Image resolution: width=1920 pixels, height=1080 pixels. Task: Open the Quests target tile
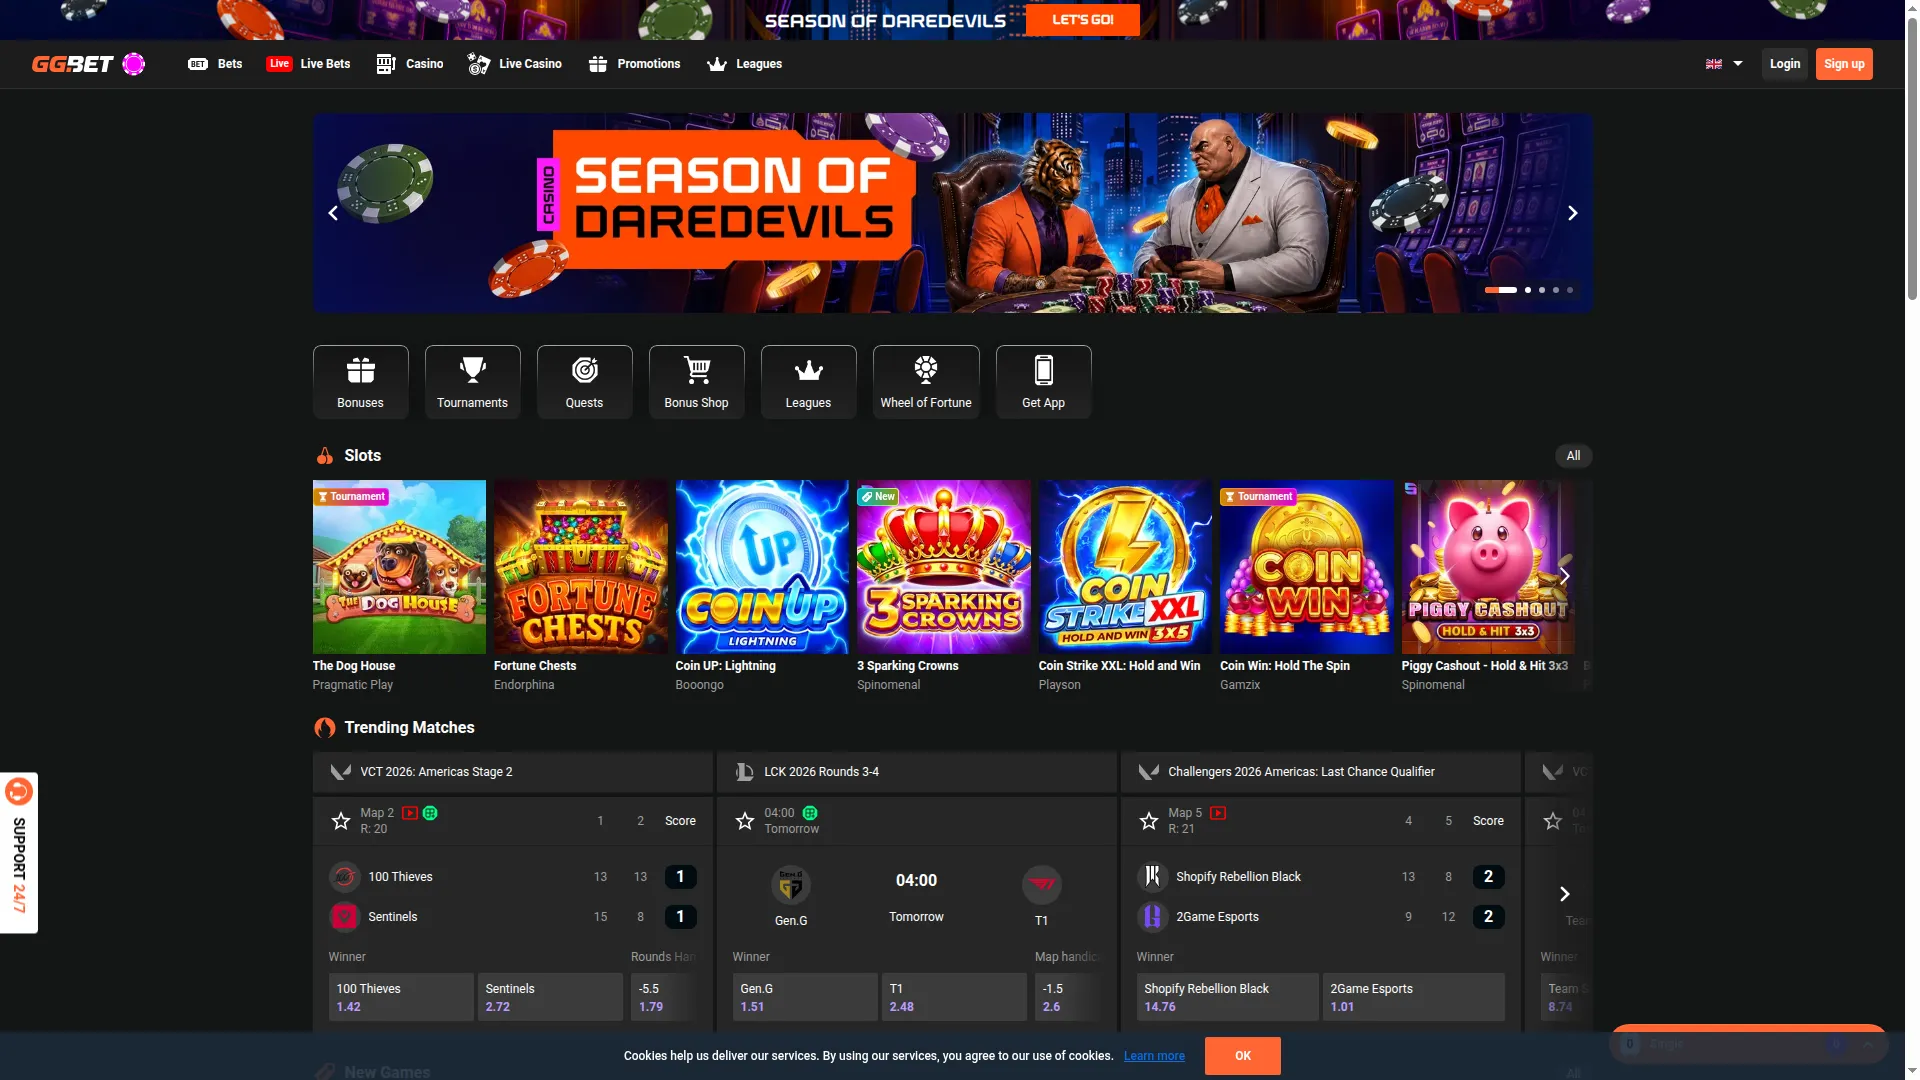click(x=584, y=382)
